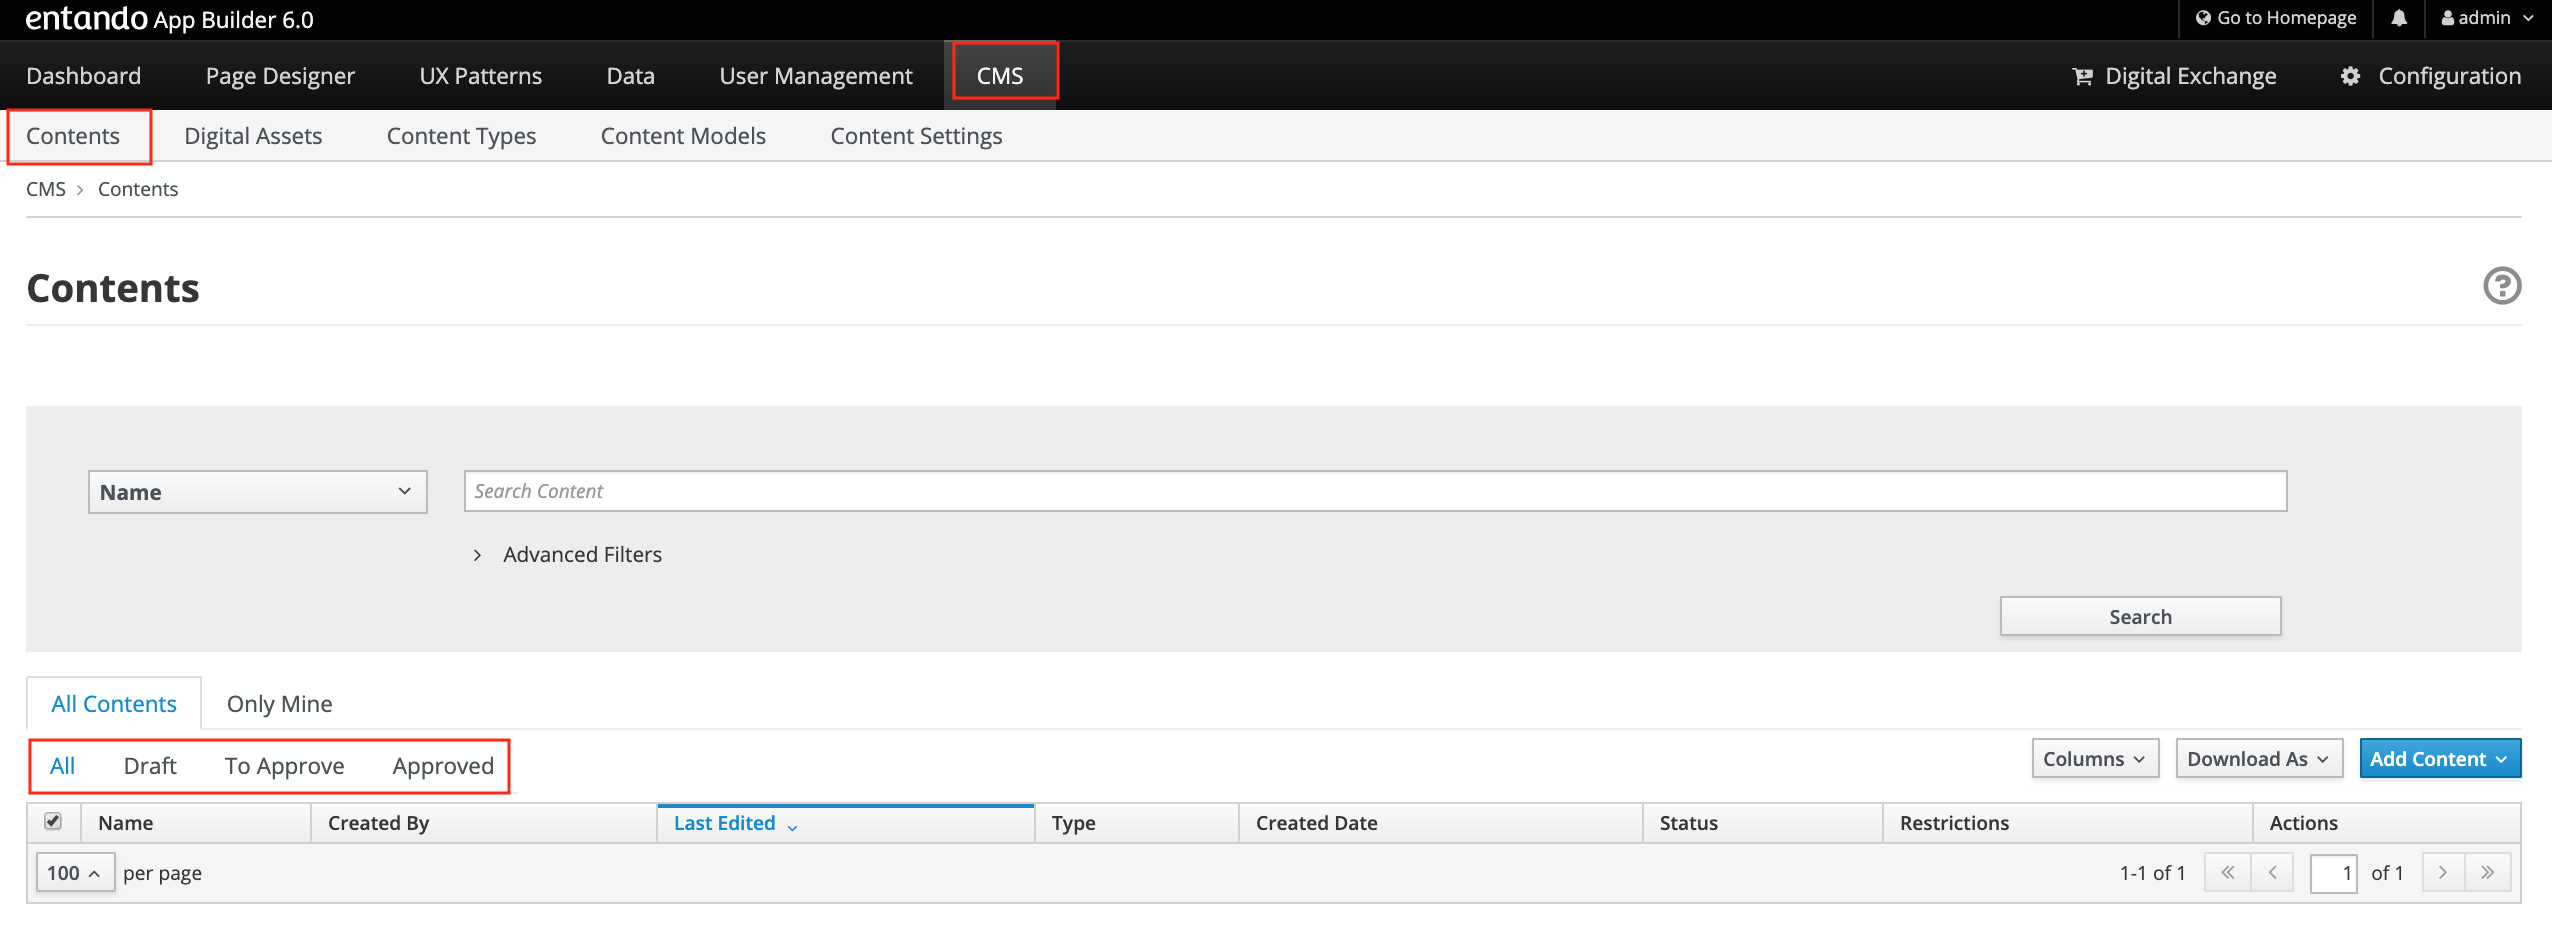The width and height of the screenshot is (2552, 944).
Task: Click the Search Content input field
Action: click(x=1374, y=491)
